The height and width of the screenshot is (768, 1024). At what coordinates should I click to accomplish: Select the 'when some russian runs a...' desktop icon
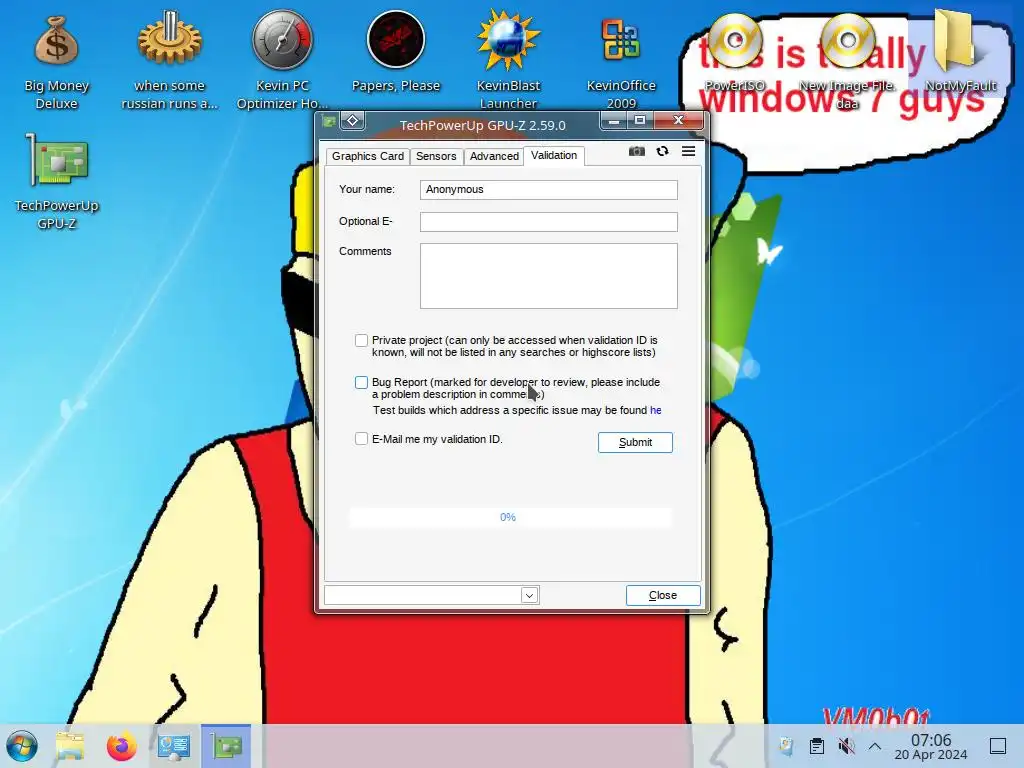pyautogui.click(x=169, y=61)
